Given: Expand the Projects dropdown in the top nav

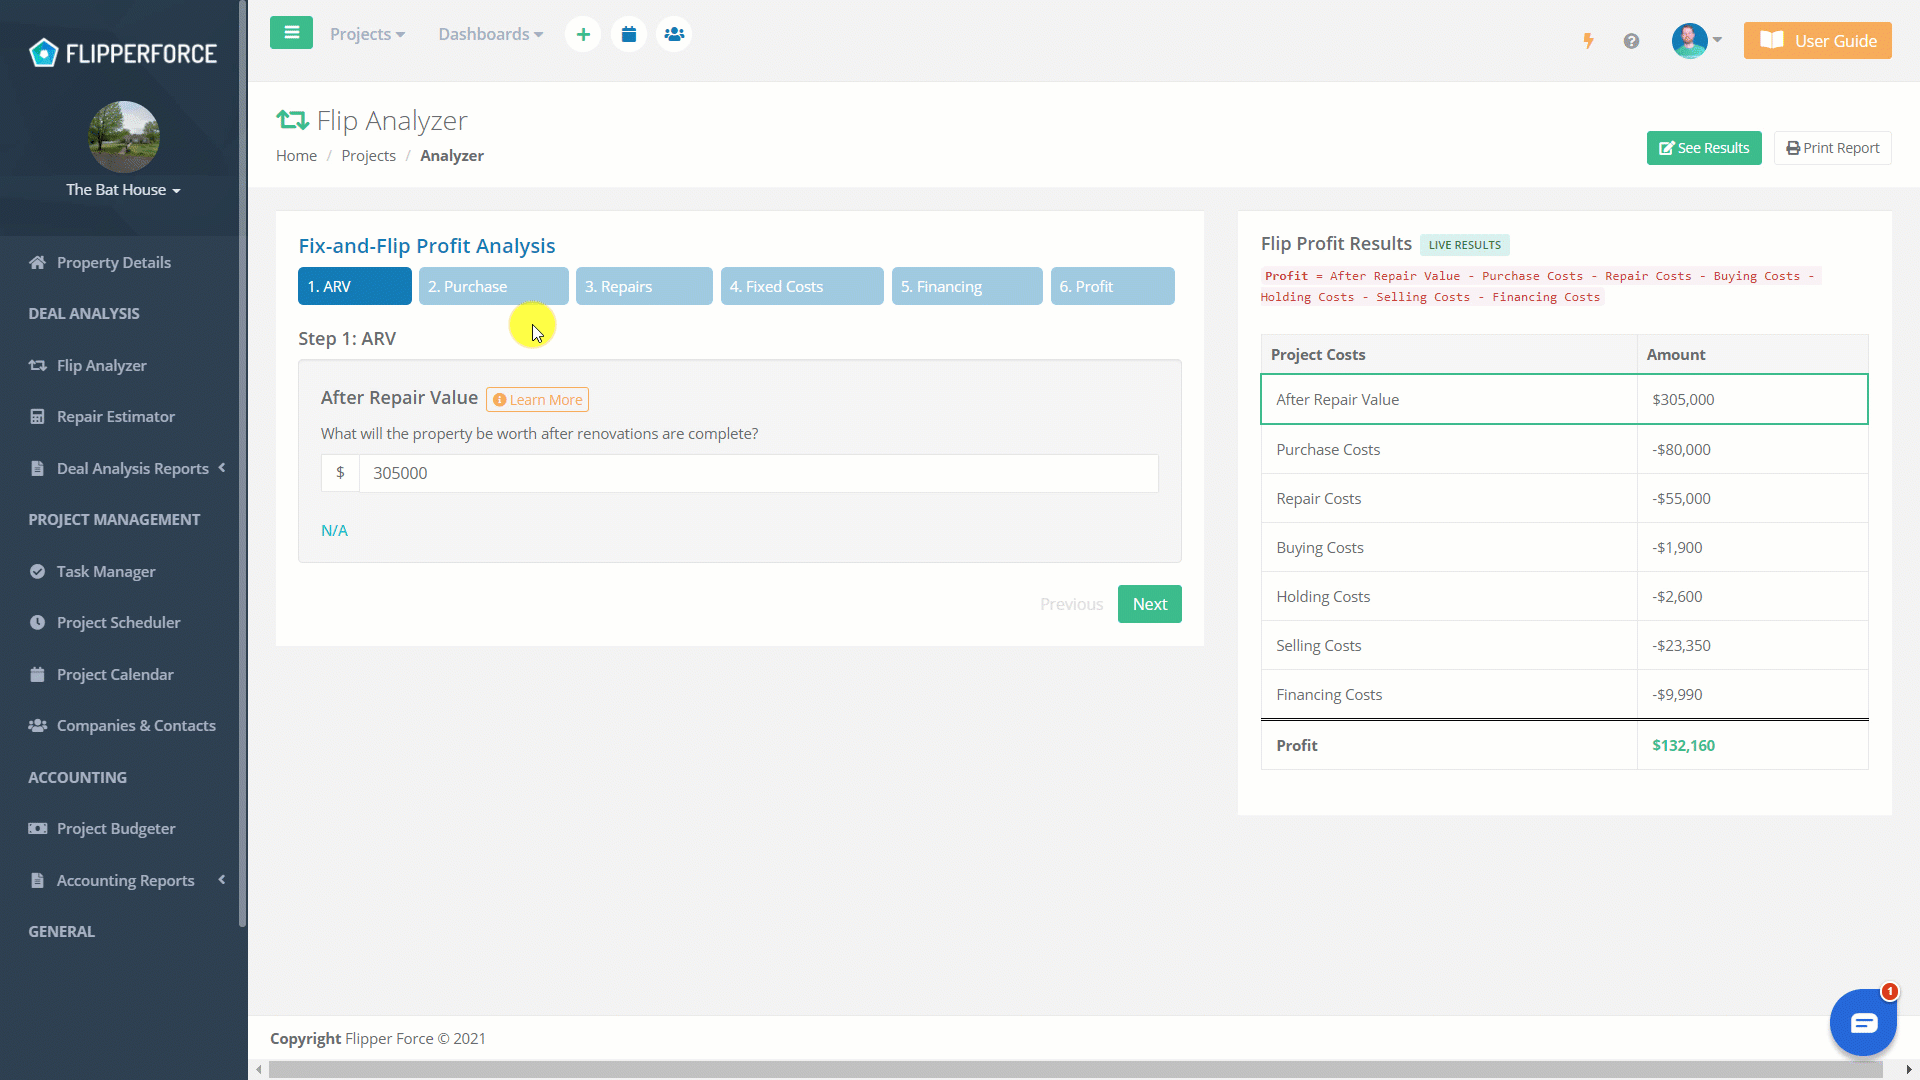Looking at the screenshot, I should click(367, 33).
